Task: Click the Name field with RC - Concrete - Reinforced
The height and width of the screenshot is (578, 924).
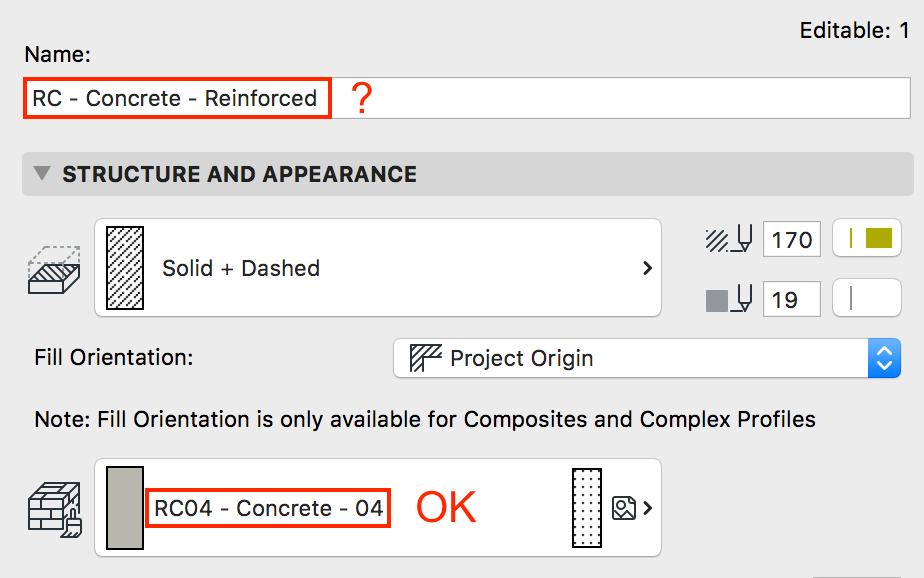Action: tap(468, 98)
